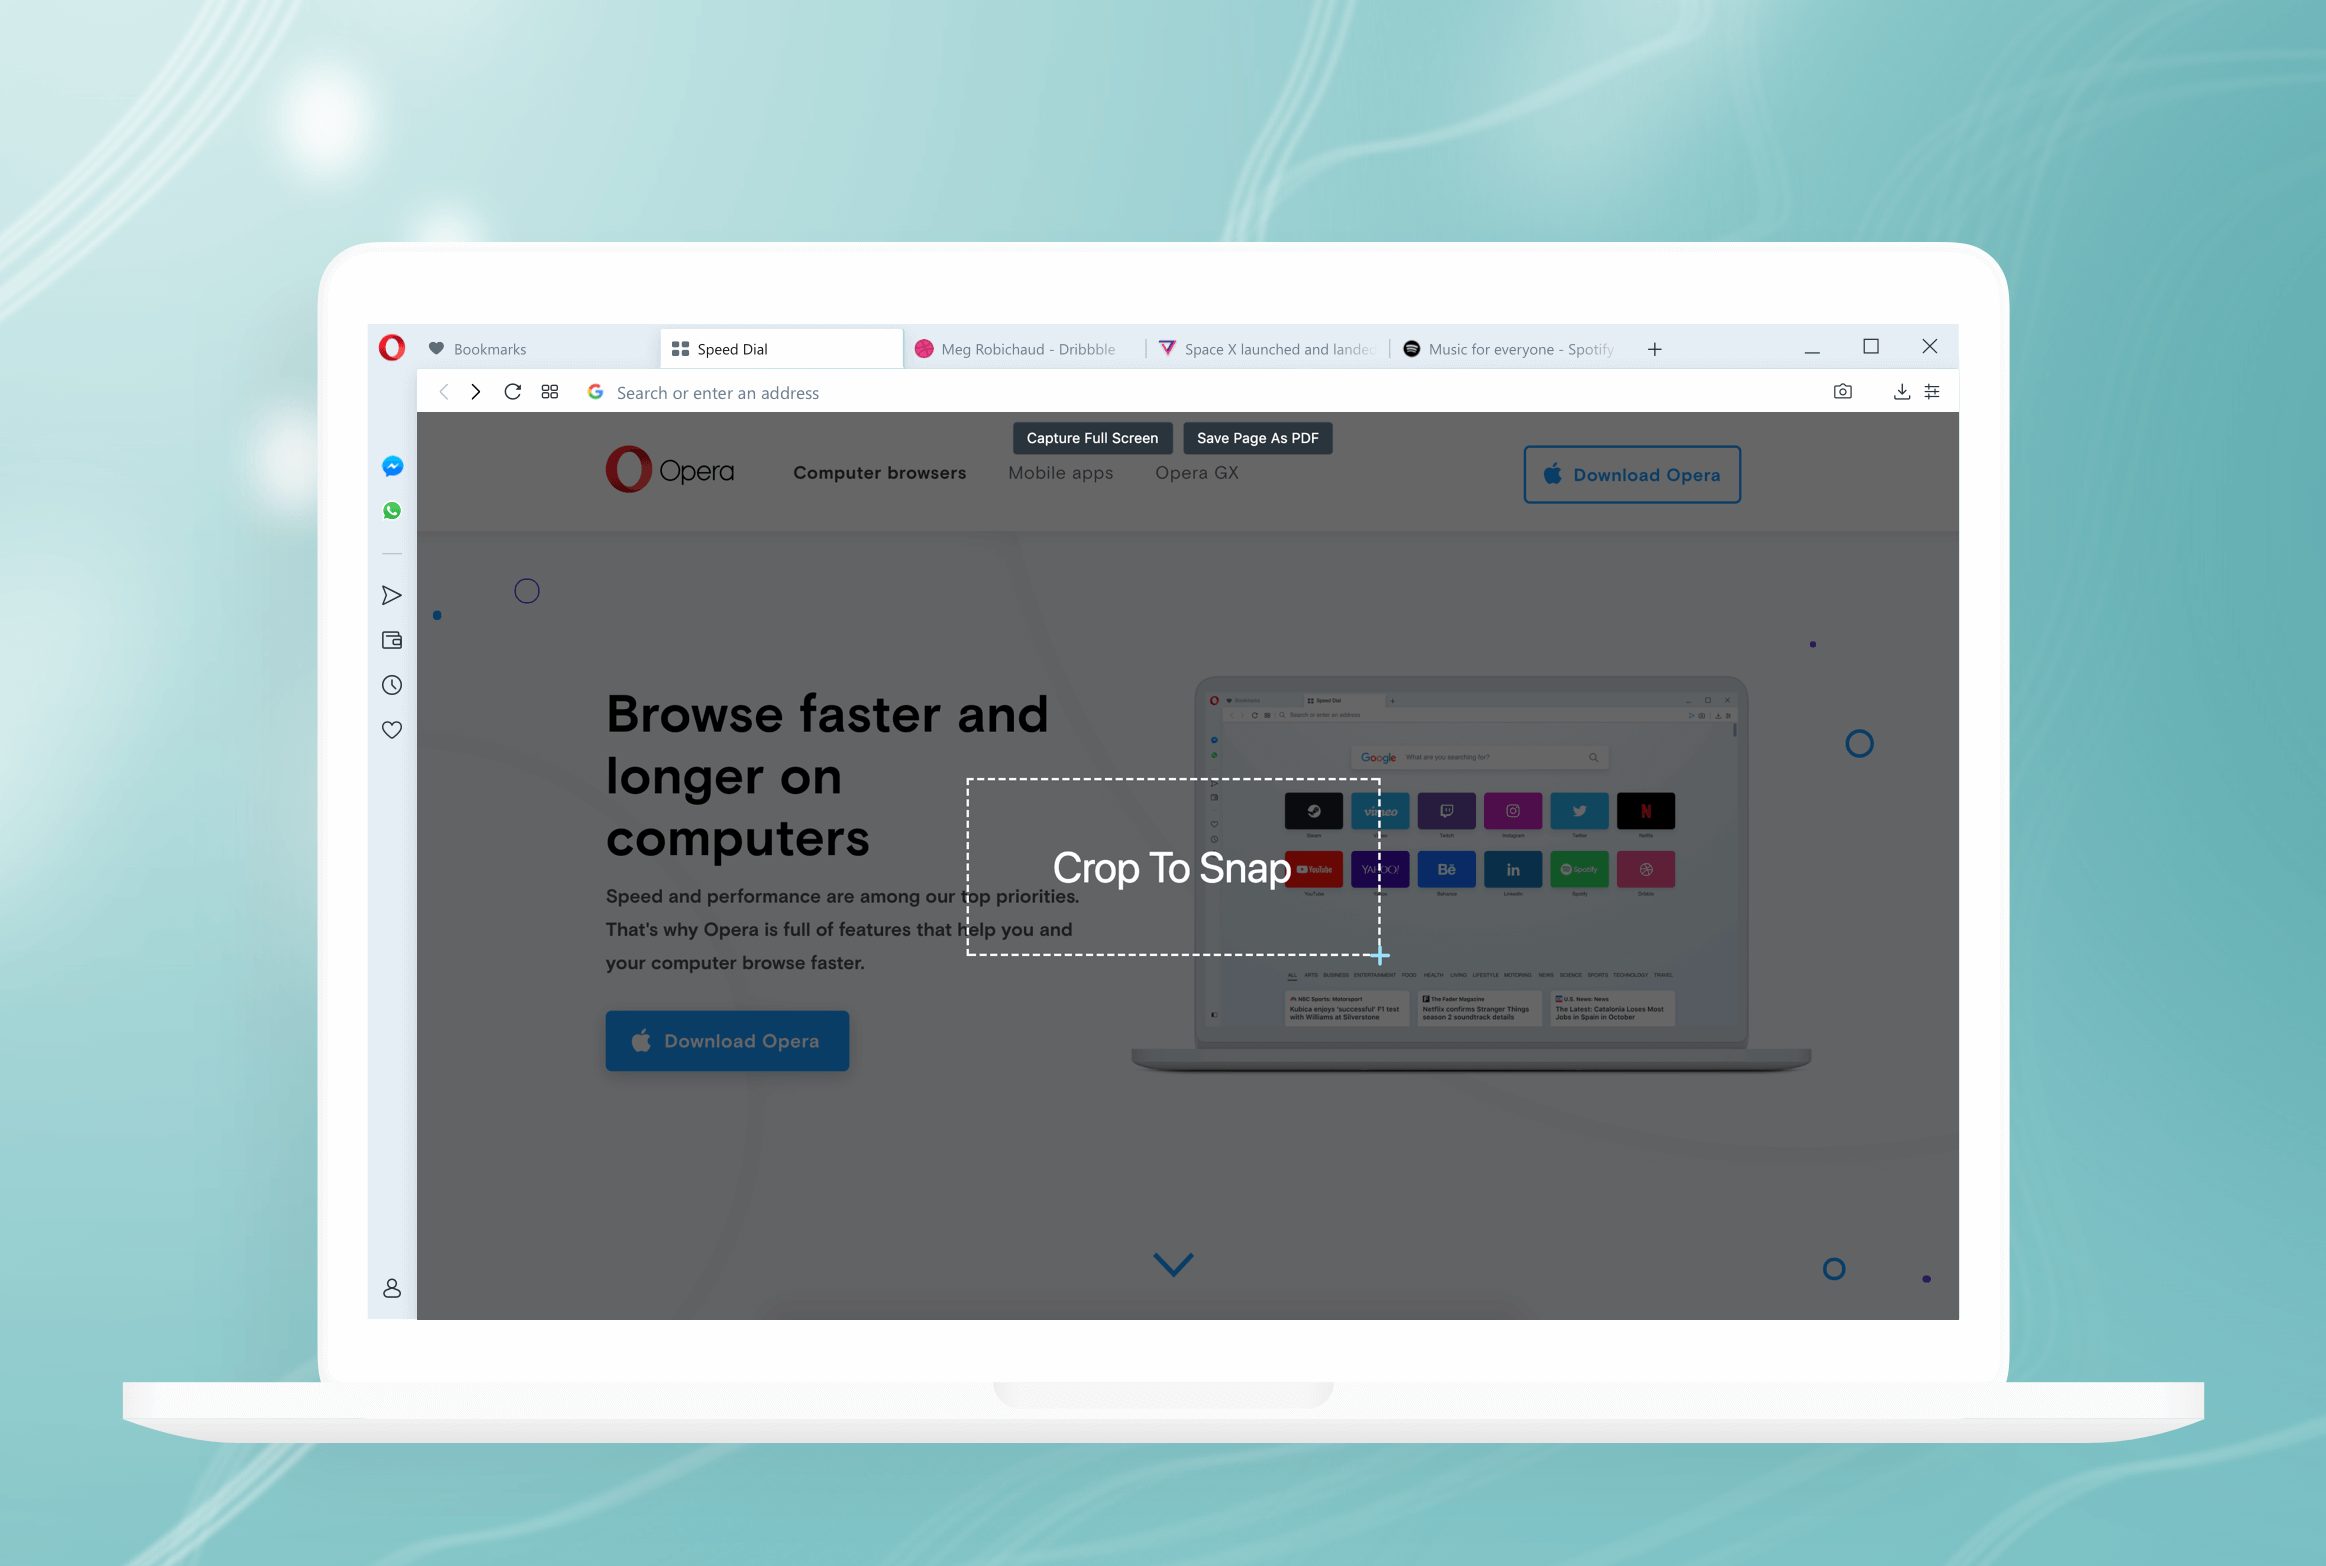Viewport: 2326px width, 1566px height.
Task: Open the crypto wallet sidebar icon
Action: (392, 640)
